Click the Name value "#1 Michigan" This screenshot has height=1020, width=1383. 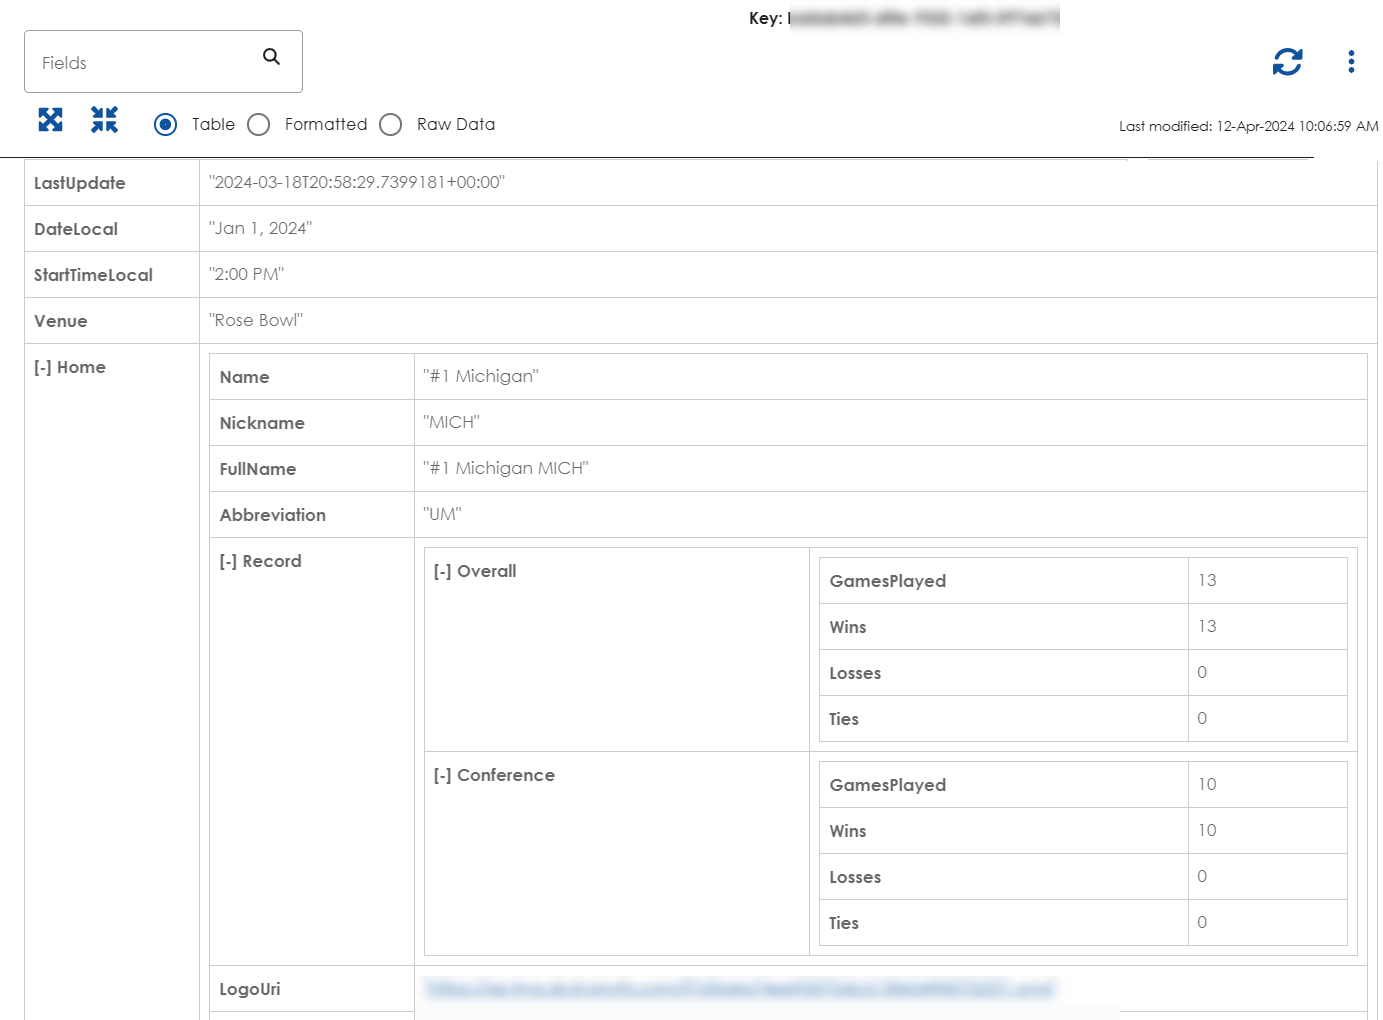click(481, 377)
